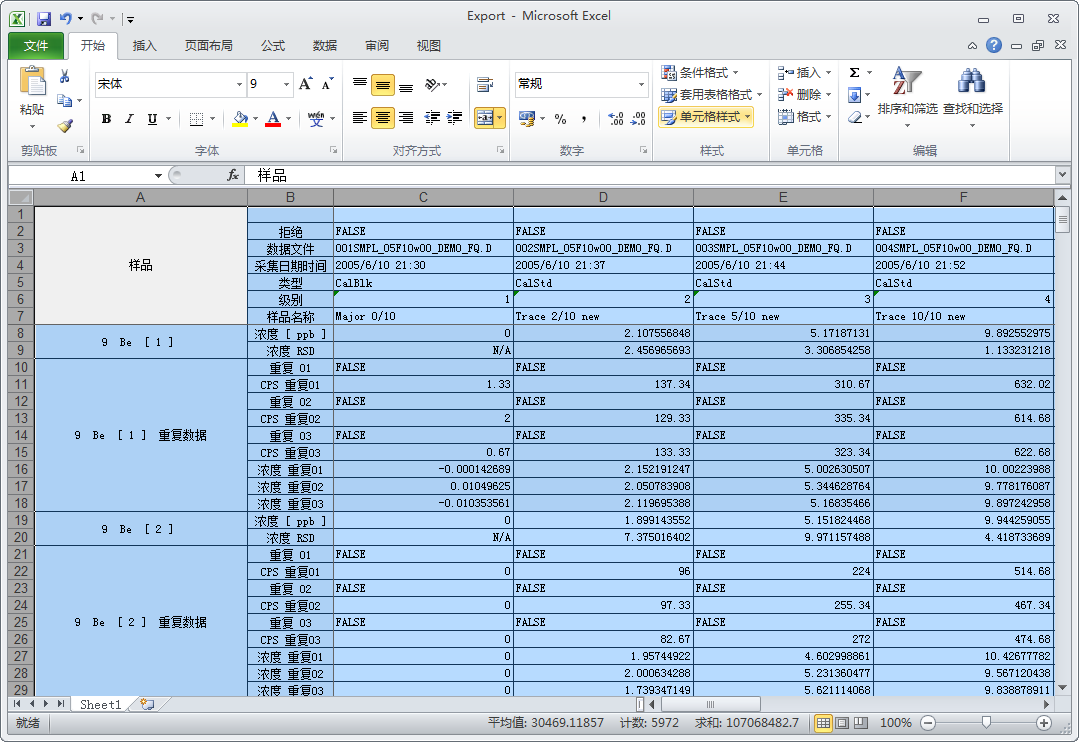Open Conditional Formatting (条件格式) dropdown
1079x742 pixels.
point(700,72)
